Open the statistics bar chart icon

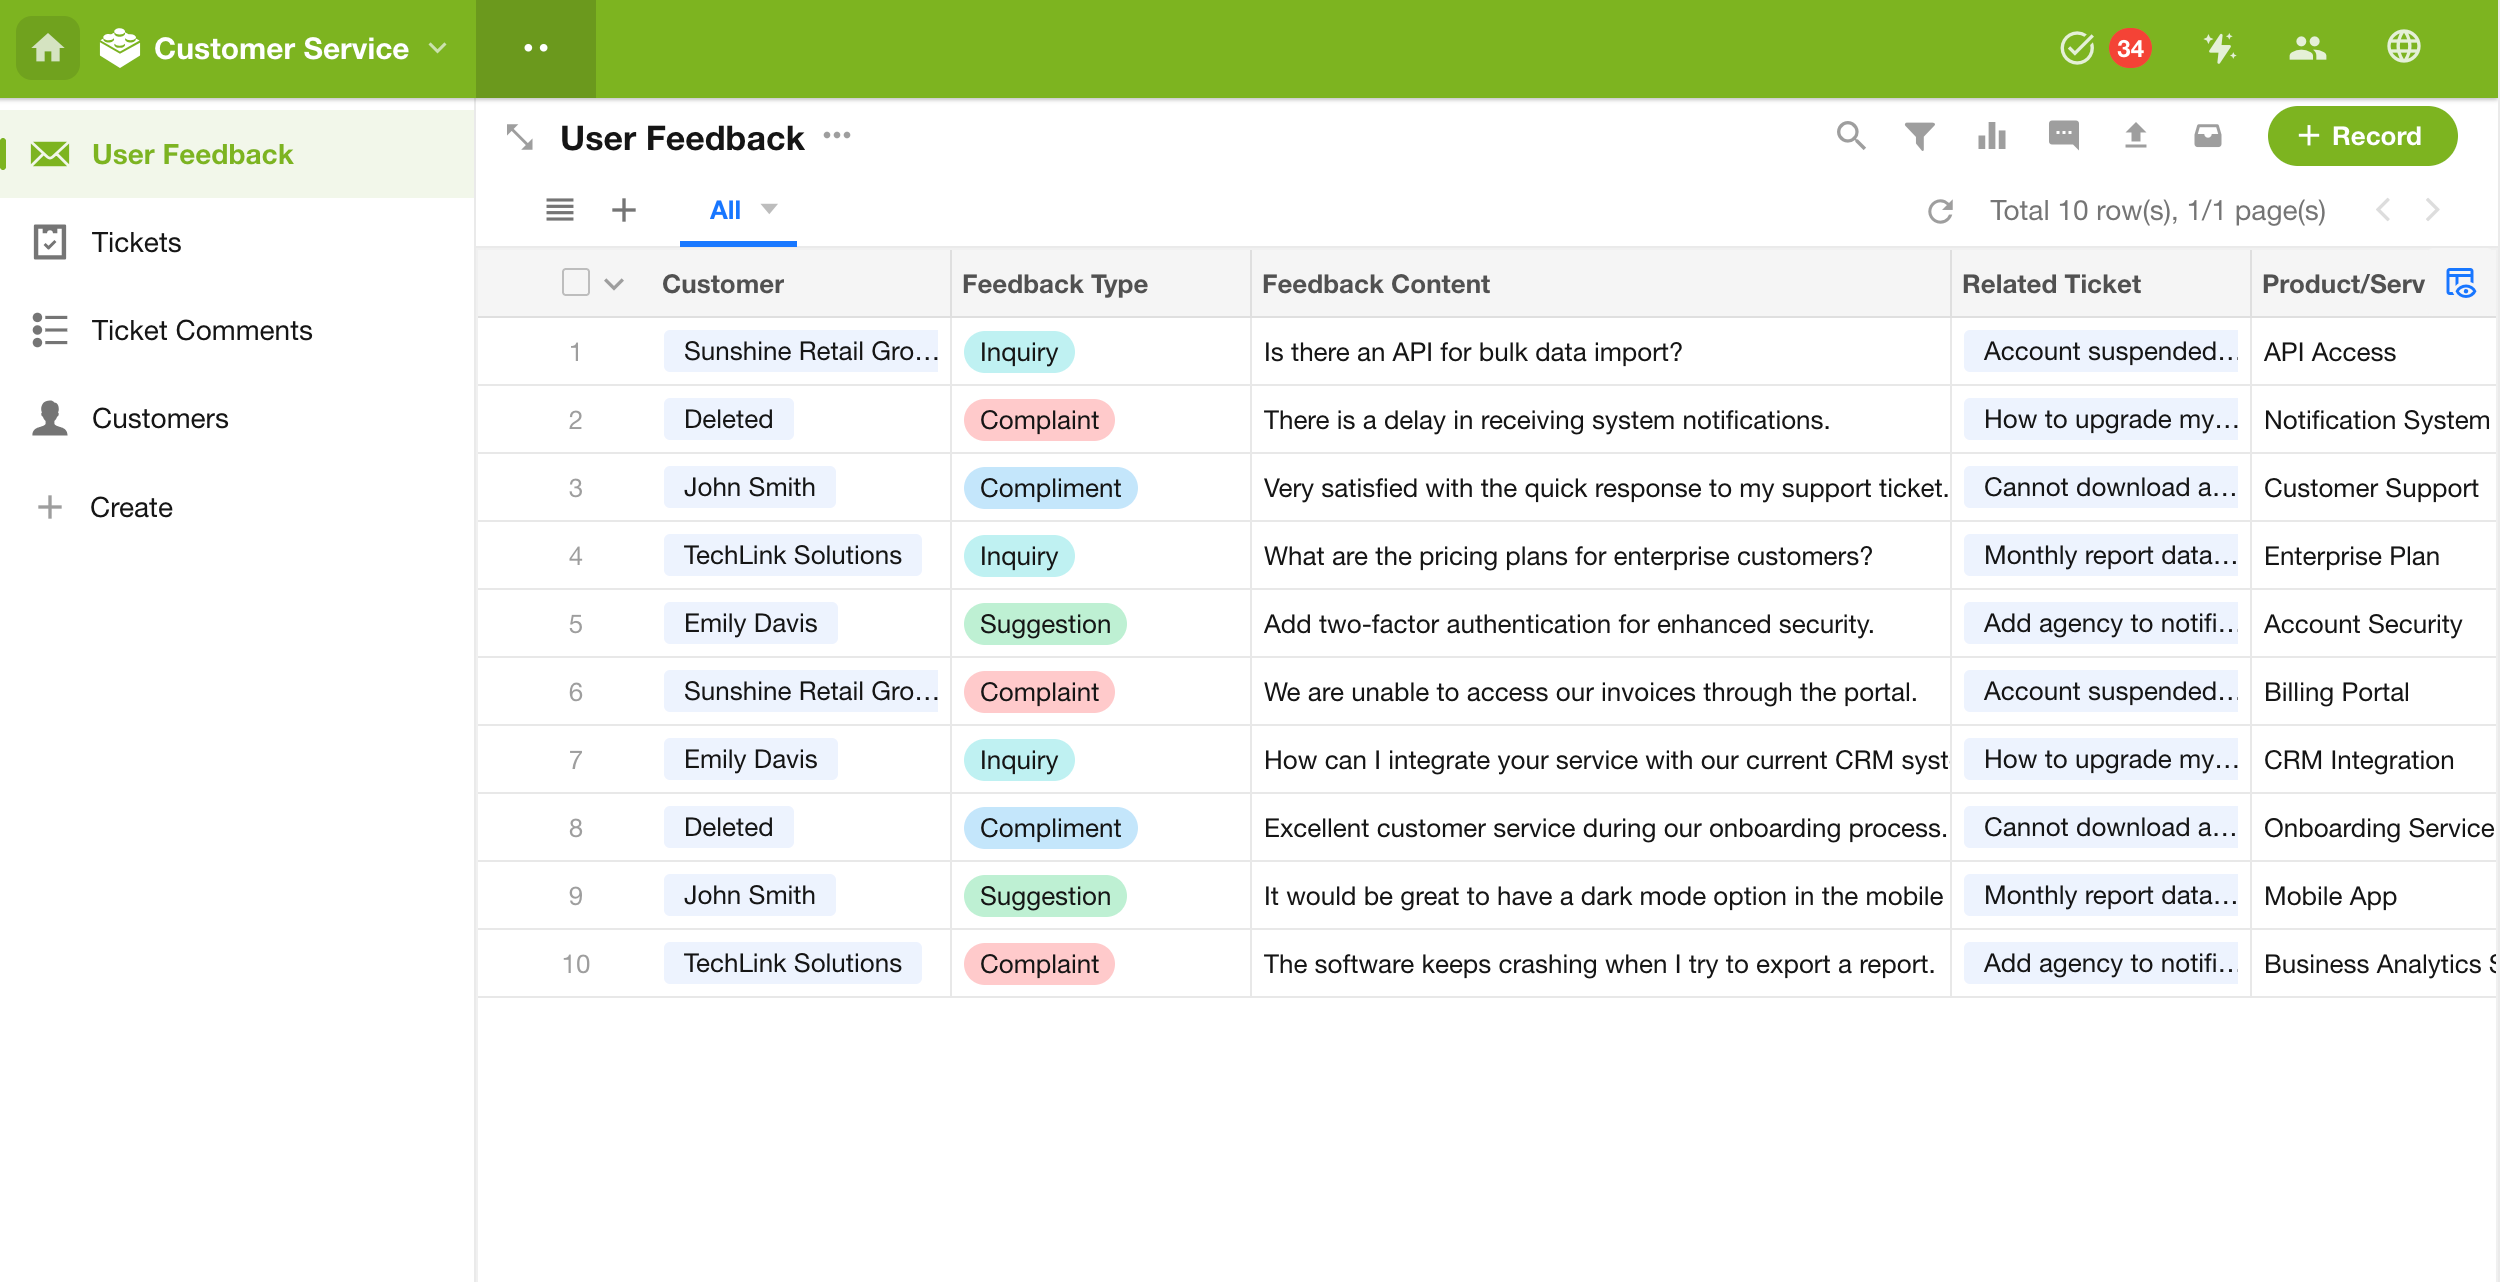pyautogui.click(x=1991, y=135)
